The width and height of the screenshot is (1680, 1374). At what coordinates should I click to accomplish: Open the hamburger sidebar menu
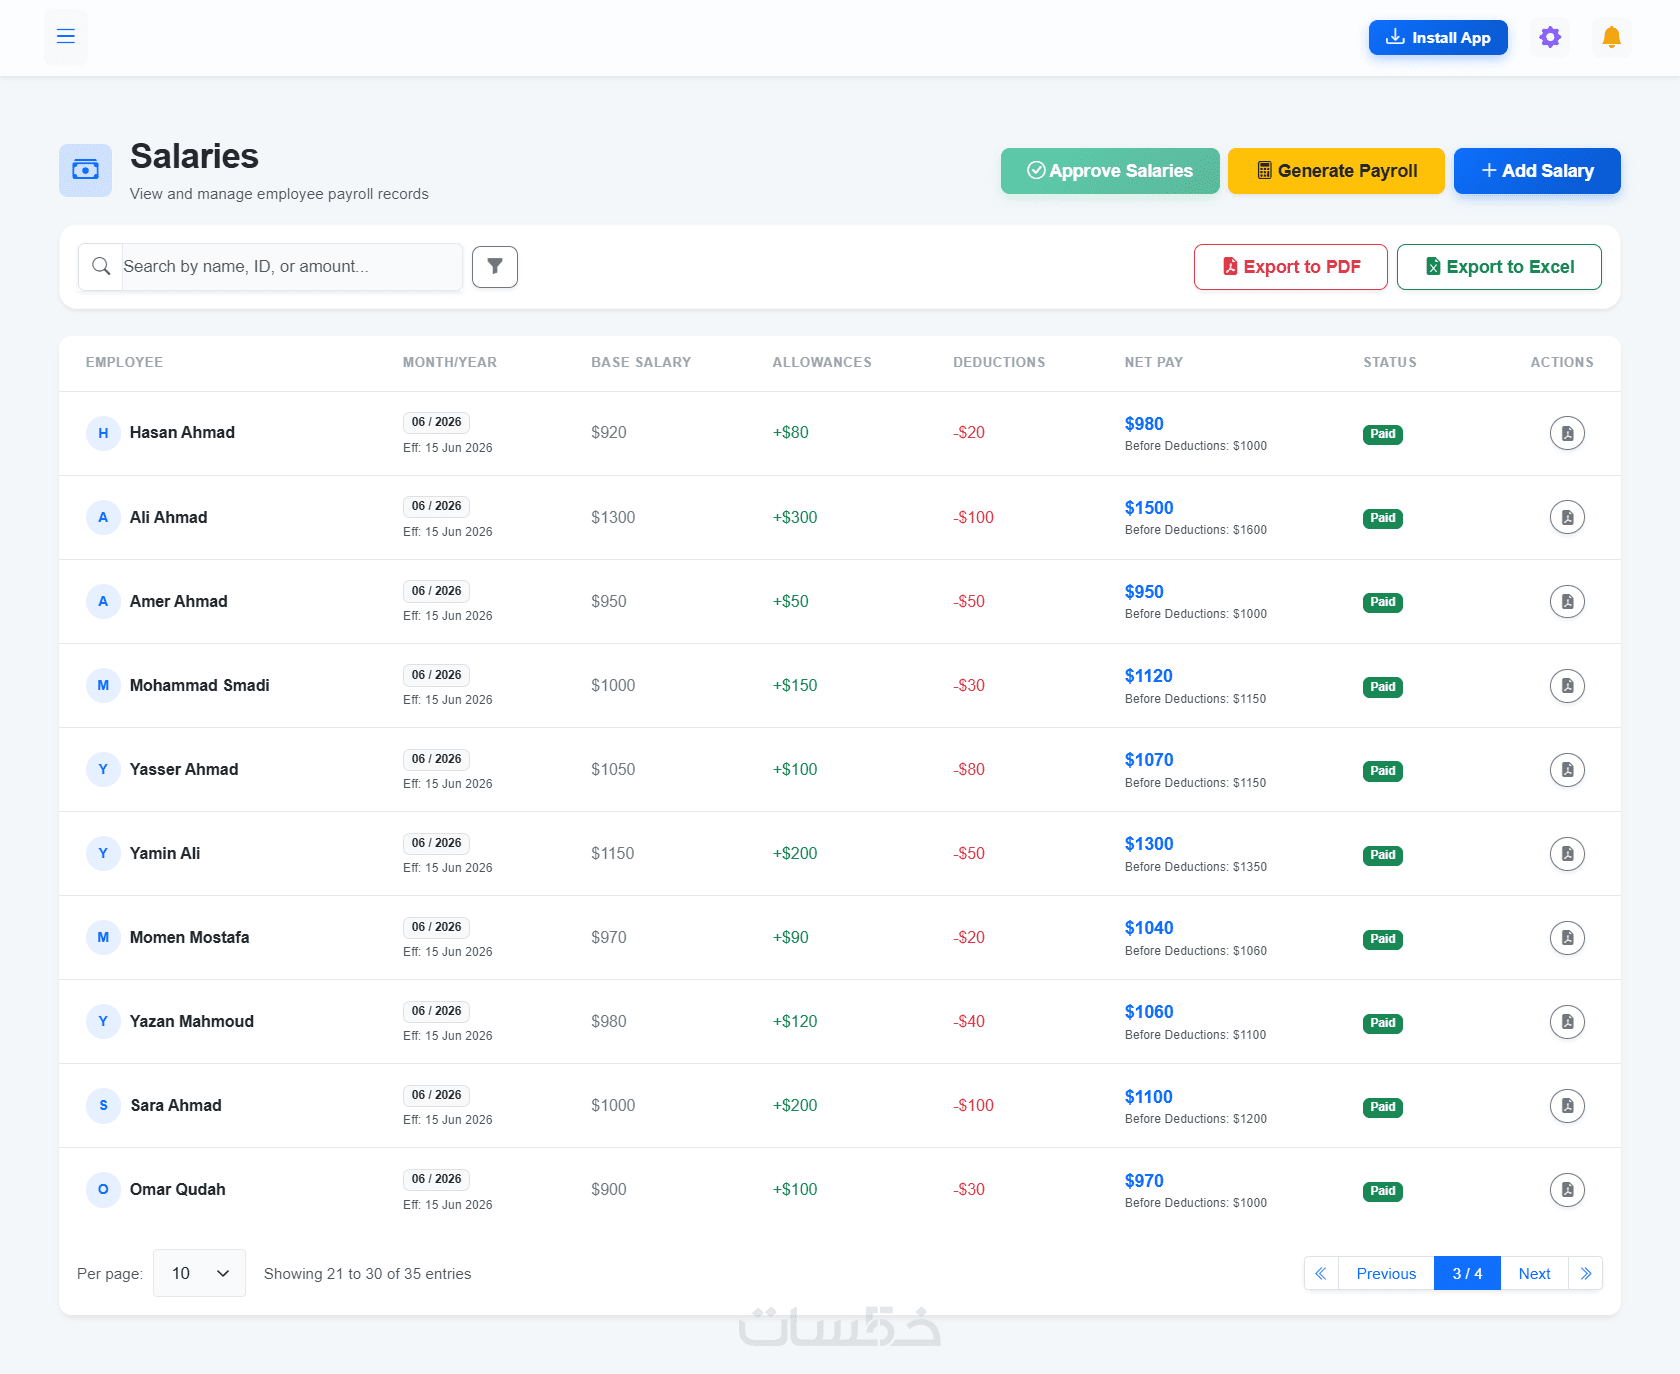(x=66, y=37)
